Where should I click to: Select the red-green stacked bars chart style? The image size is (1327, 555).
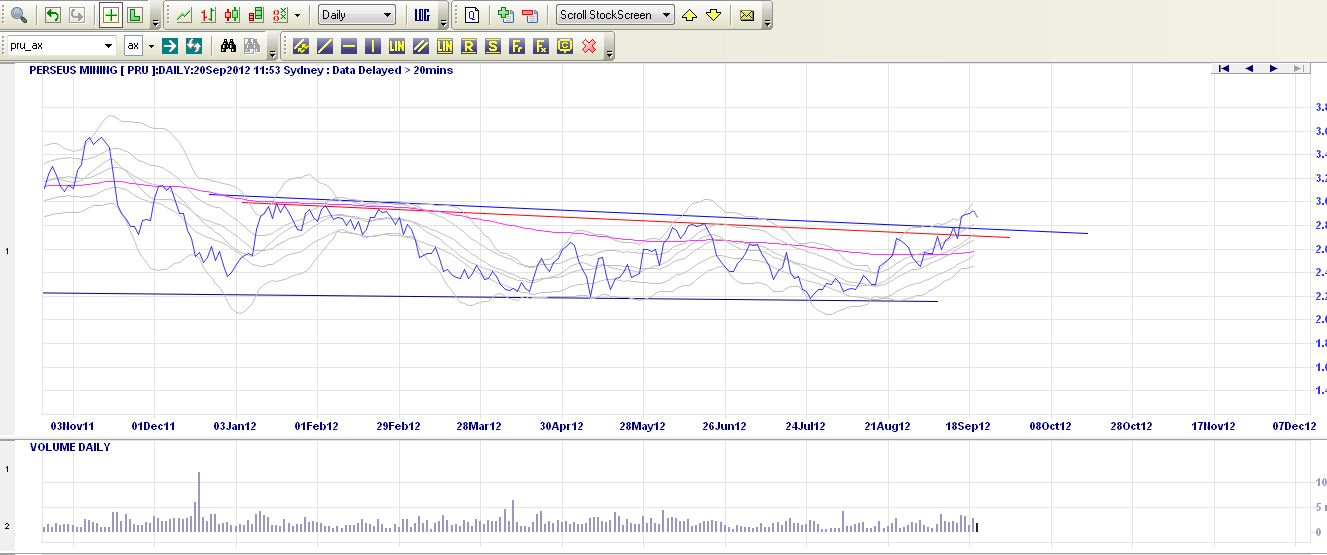tap(256, 15)
